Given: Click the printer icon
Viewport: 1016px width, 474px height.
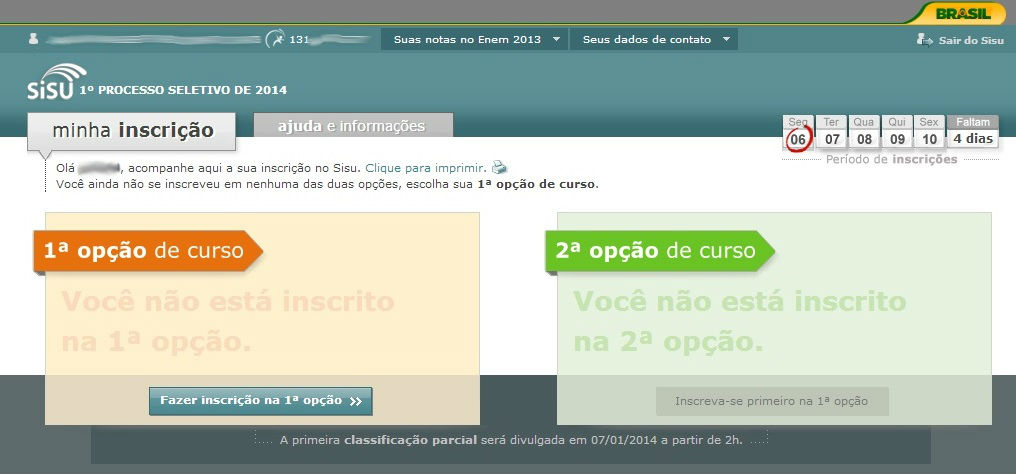Looking at the screenshot, I should (x=499, y=167).
